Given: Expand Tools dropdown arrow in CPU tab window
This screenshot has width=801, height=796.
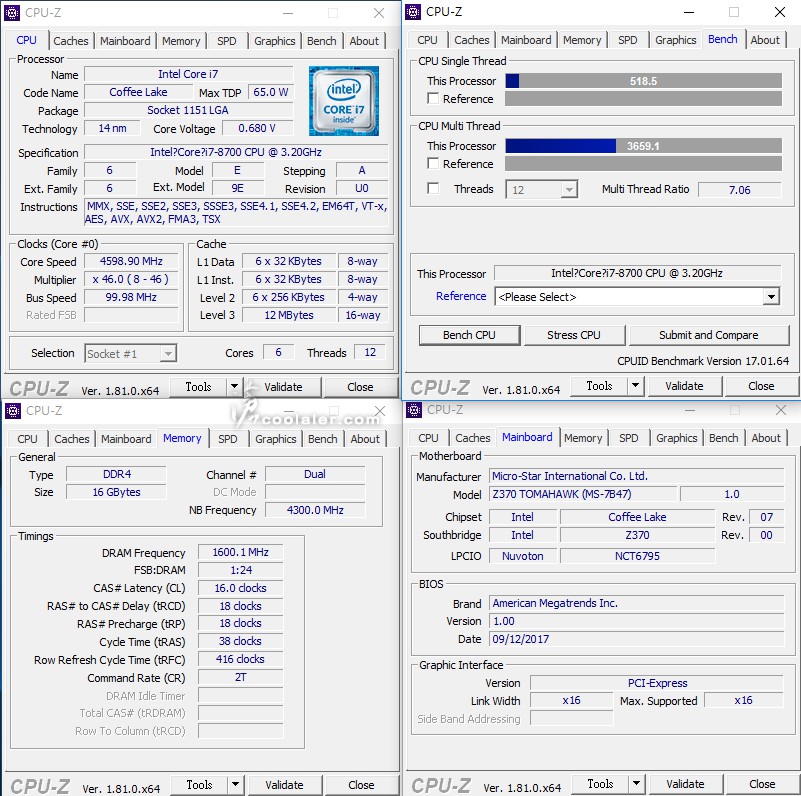Looking at the screenshot, I should (x=234, y=387).
